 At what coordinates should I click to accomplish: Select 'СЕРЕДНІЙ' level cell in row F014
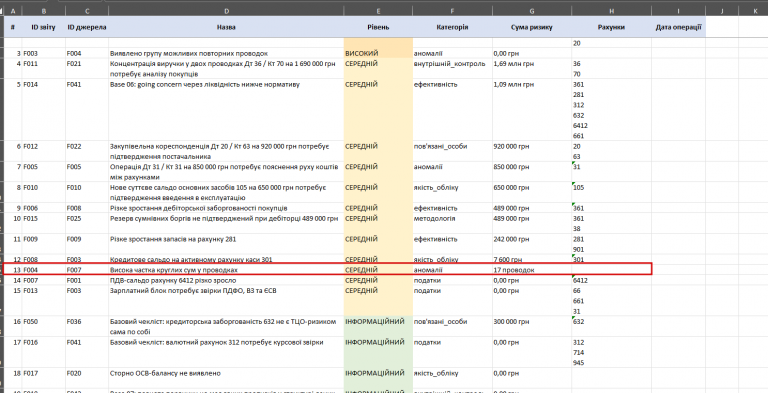(x=378, y=110)
